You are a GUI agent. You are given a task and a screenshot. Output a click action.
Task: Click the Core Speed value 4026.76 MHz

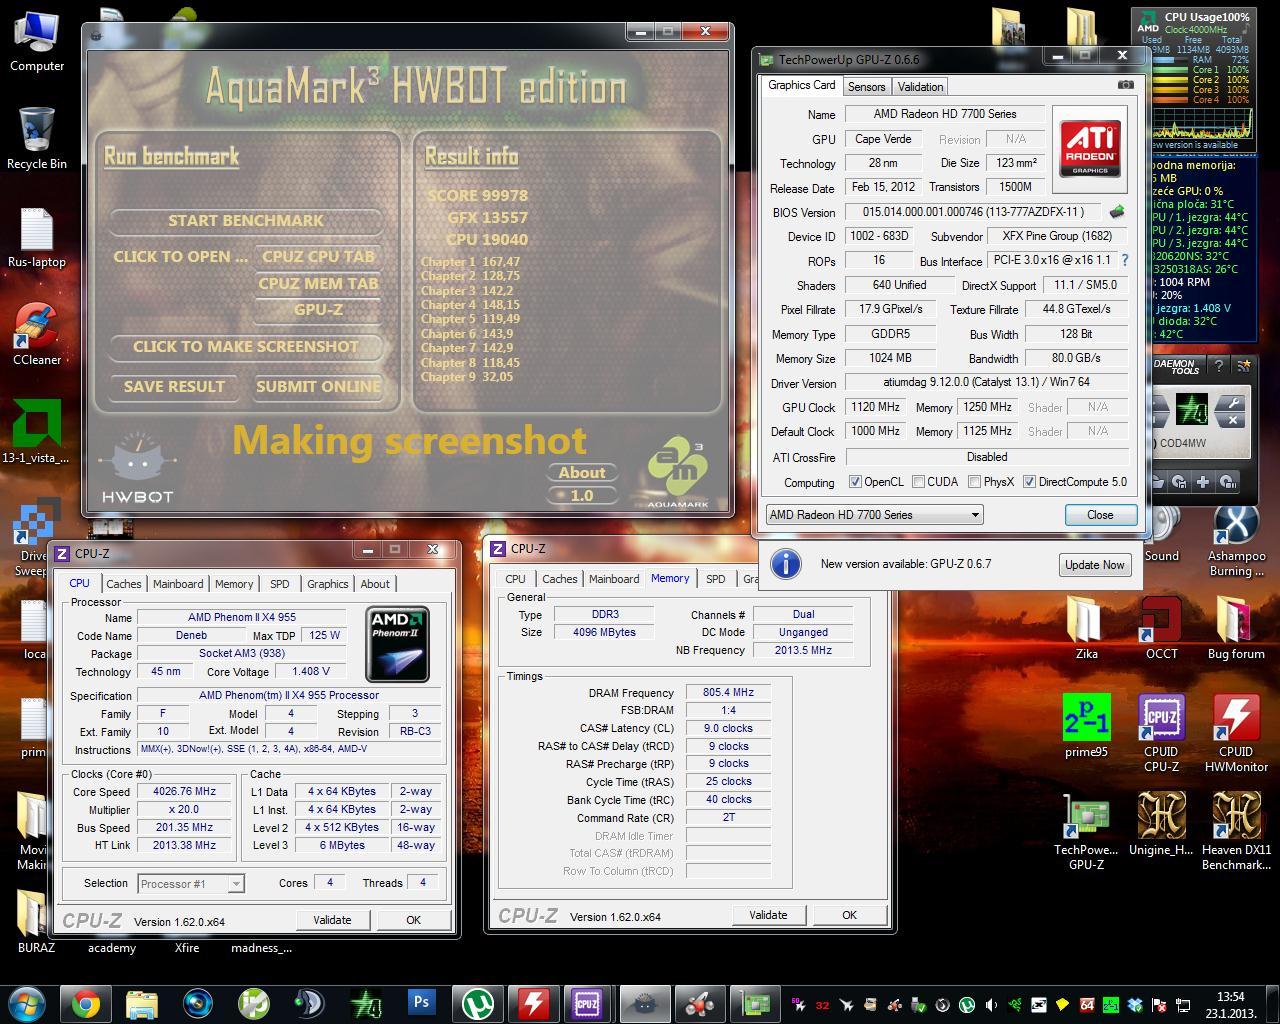(x=184, y=791)
